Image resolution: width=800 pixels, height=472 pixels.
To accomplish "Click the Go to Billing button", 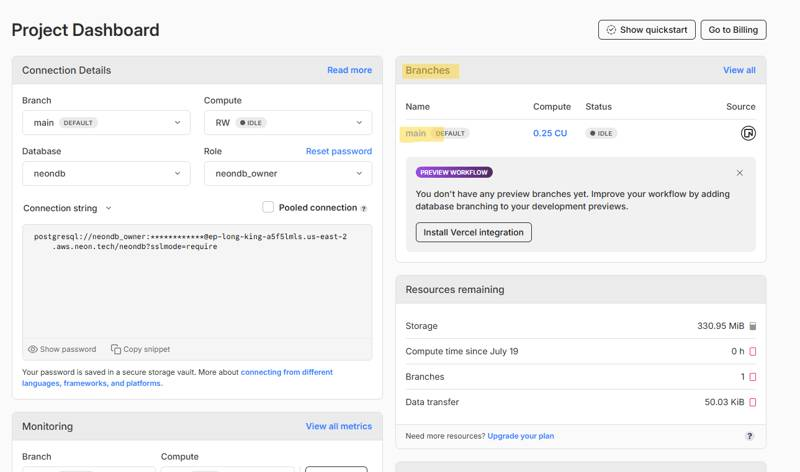I will (733, 30).
